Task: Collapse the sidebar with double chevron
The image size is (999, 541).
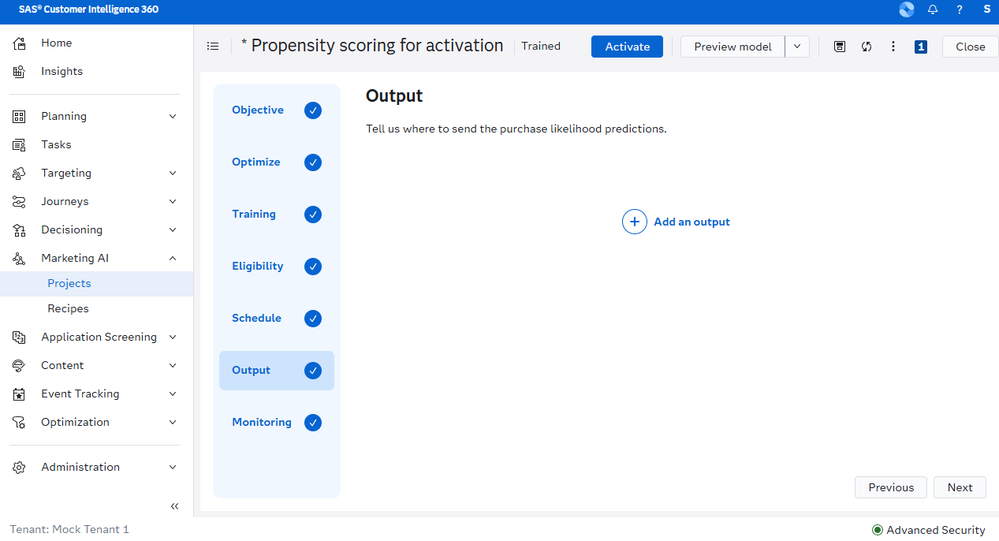Action: pyautogui.click(x=175, y=507)
